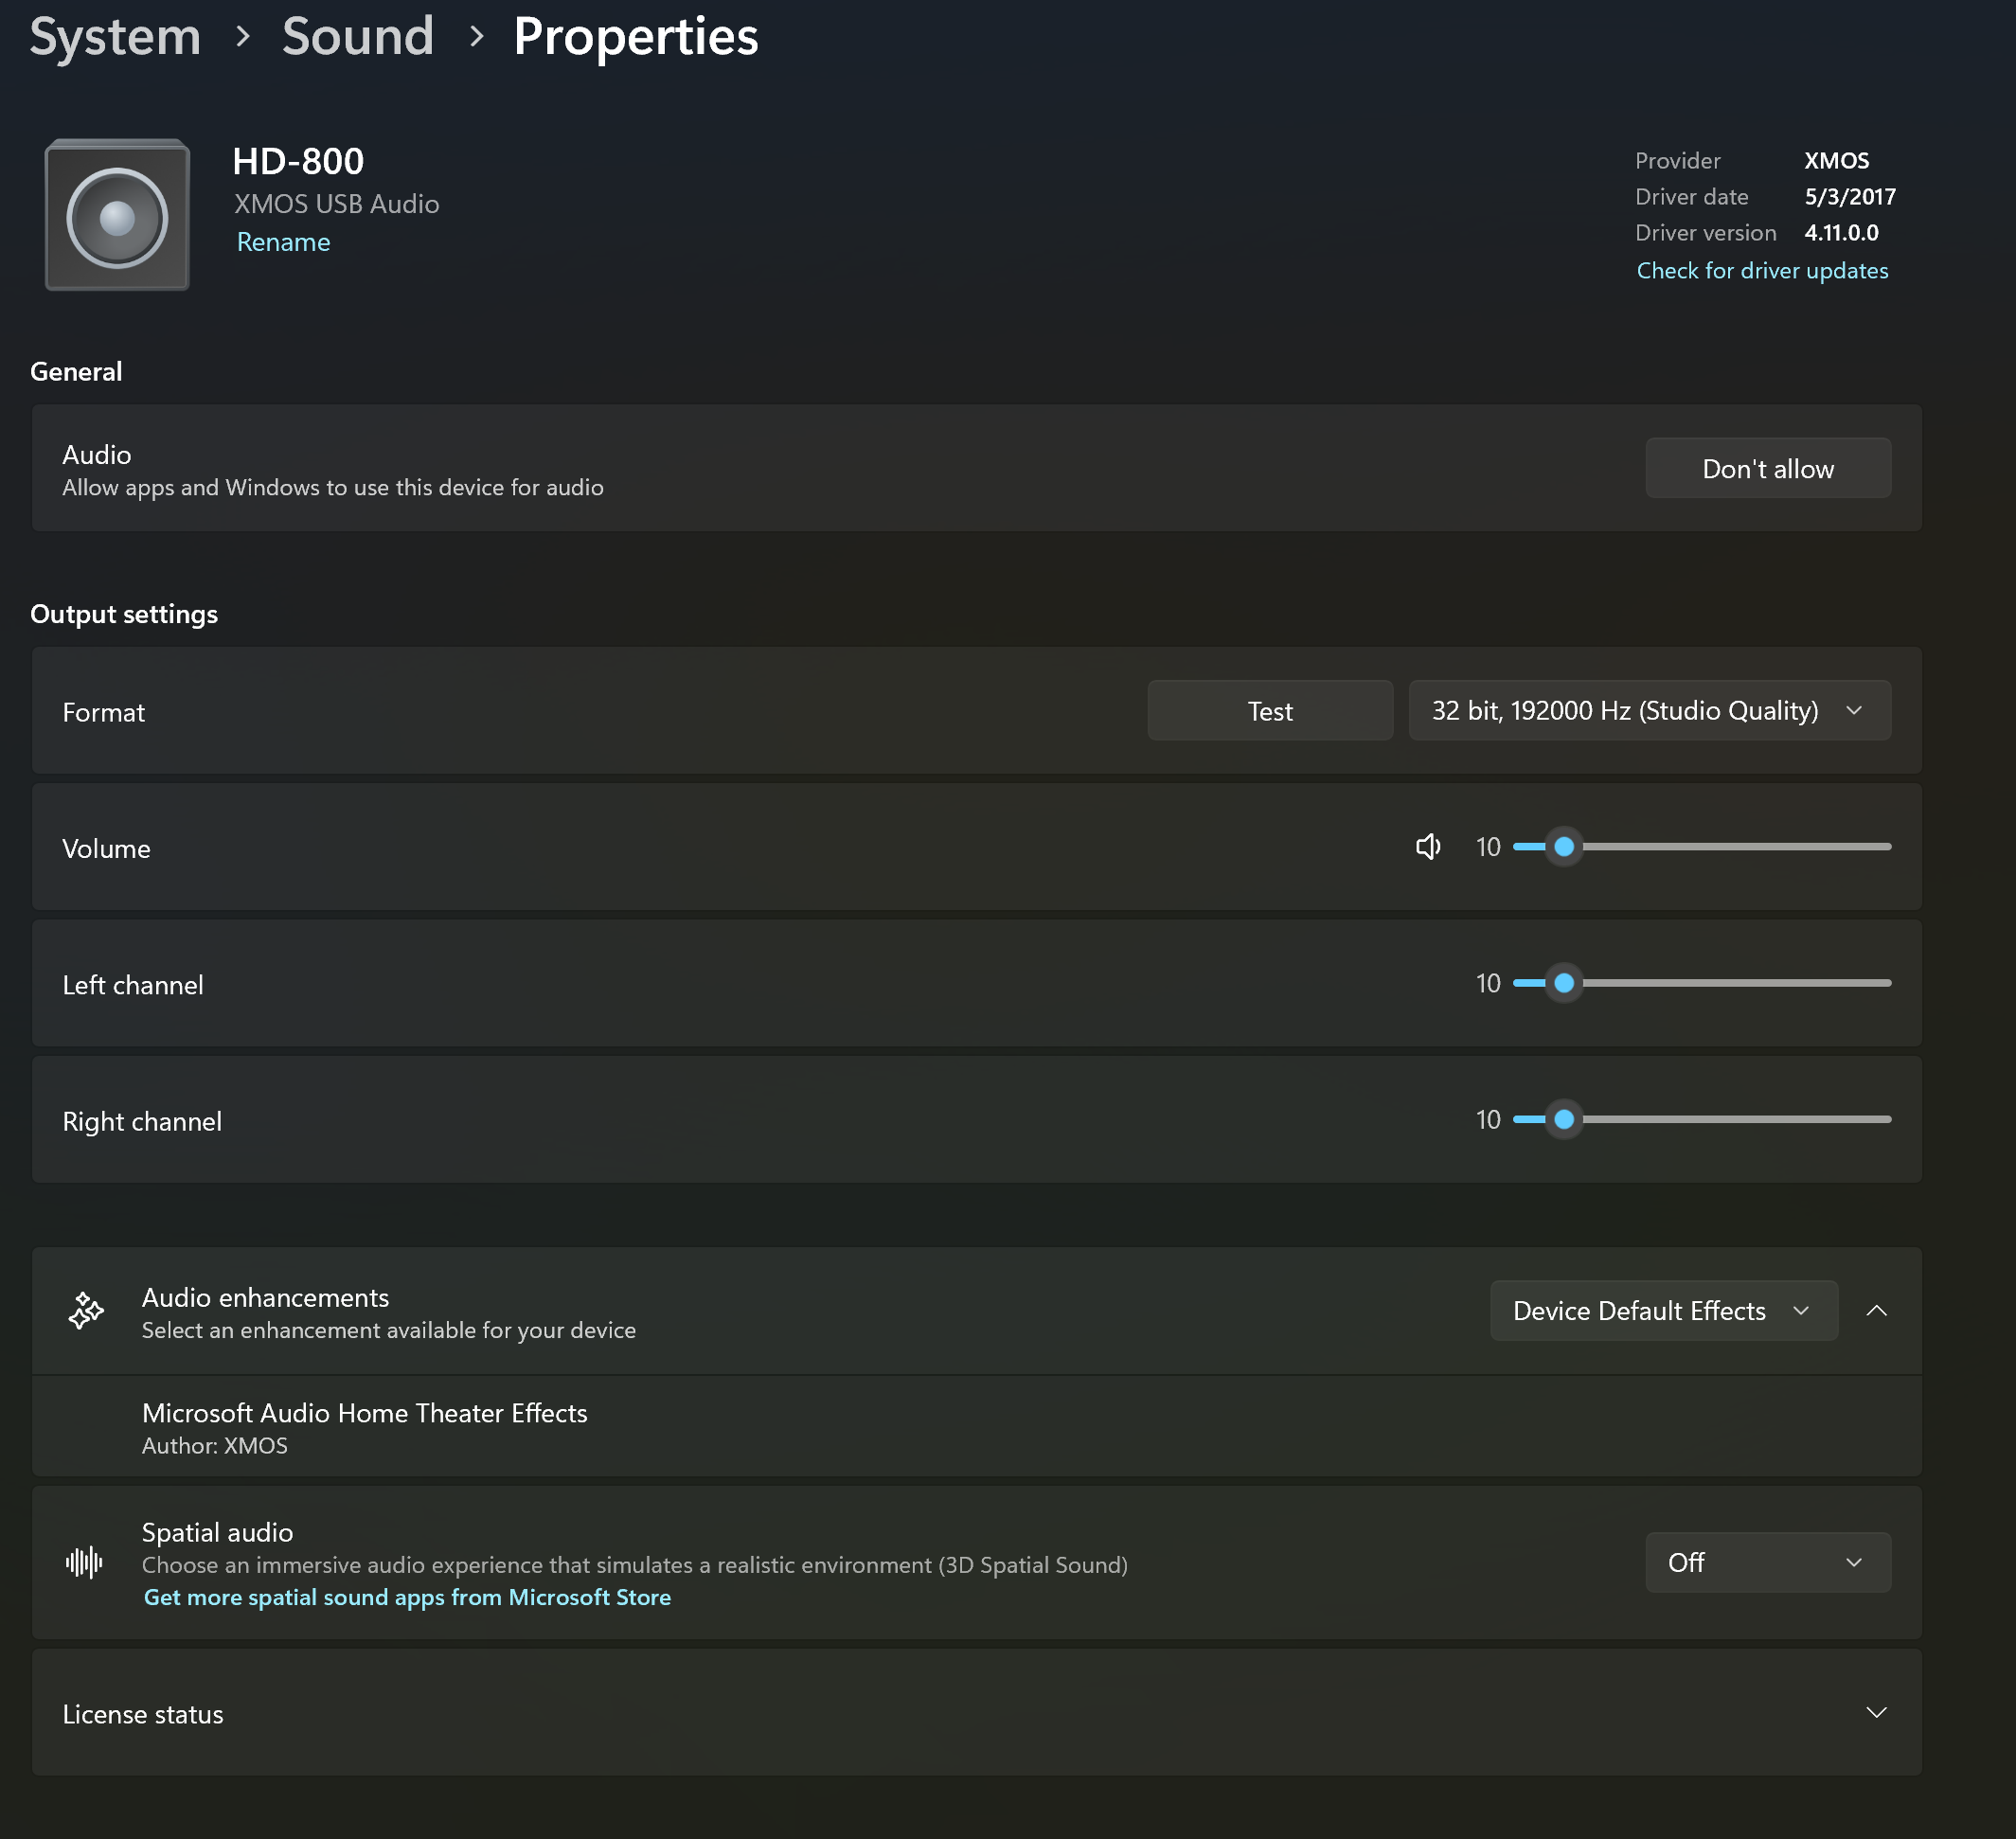The width and height of the screenshot is (2016, 1839).
Task: Click the Don't allow button
Action: click(1767, 468)
